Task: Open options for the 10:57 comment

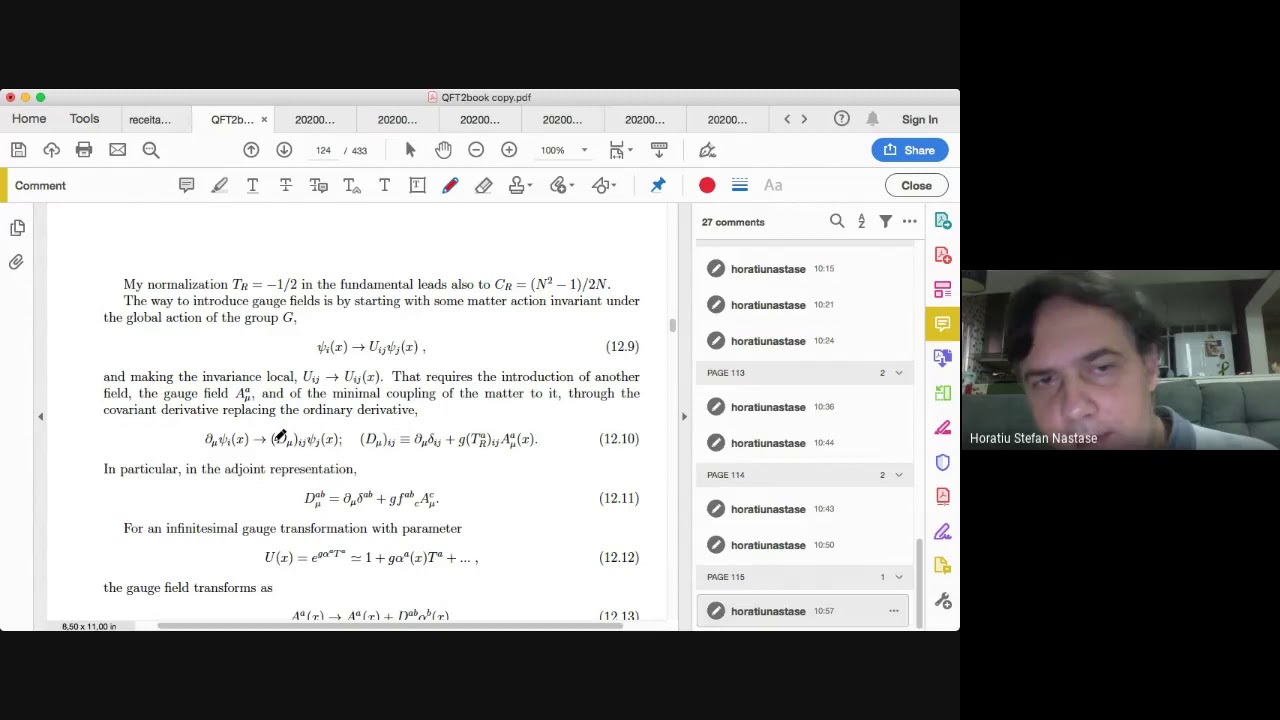Action: pyautogui.click(x=894, y=611)
